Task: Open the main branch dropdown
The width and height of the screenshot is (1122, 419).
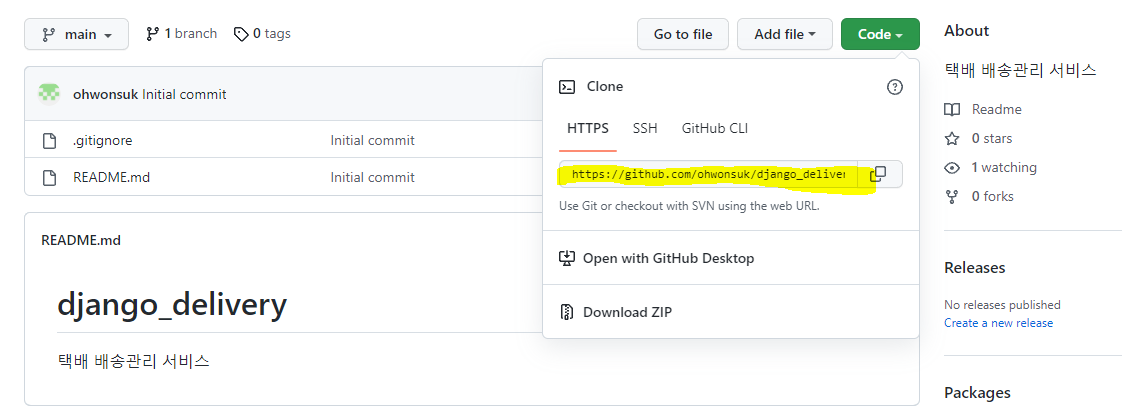Action: click(77, 34)
